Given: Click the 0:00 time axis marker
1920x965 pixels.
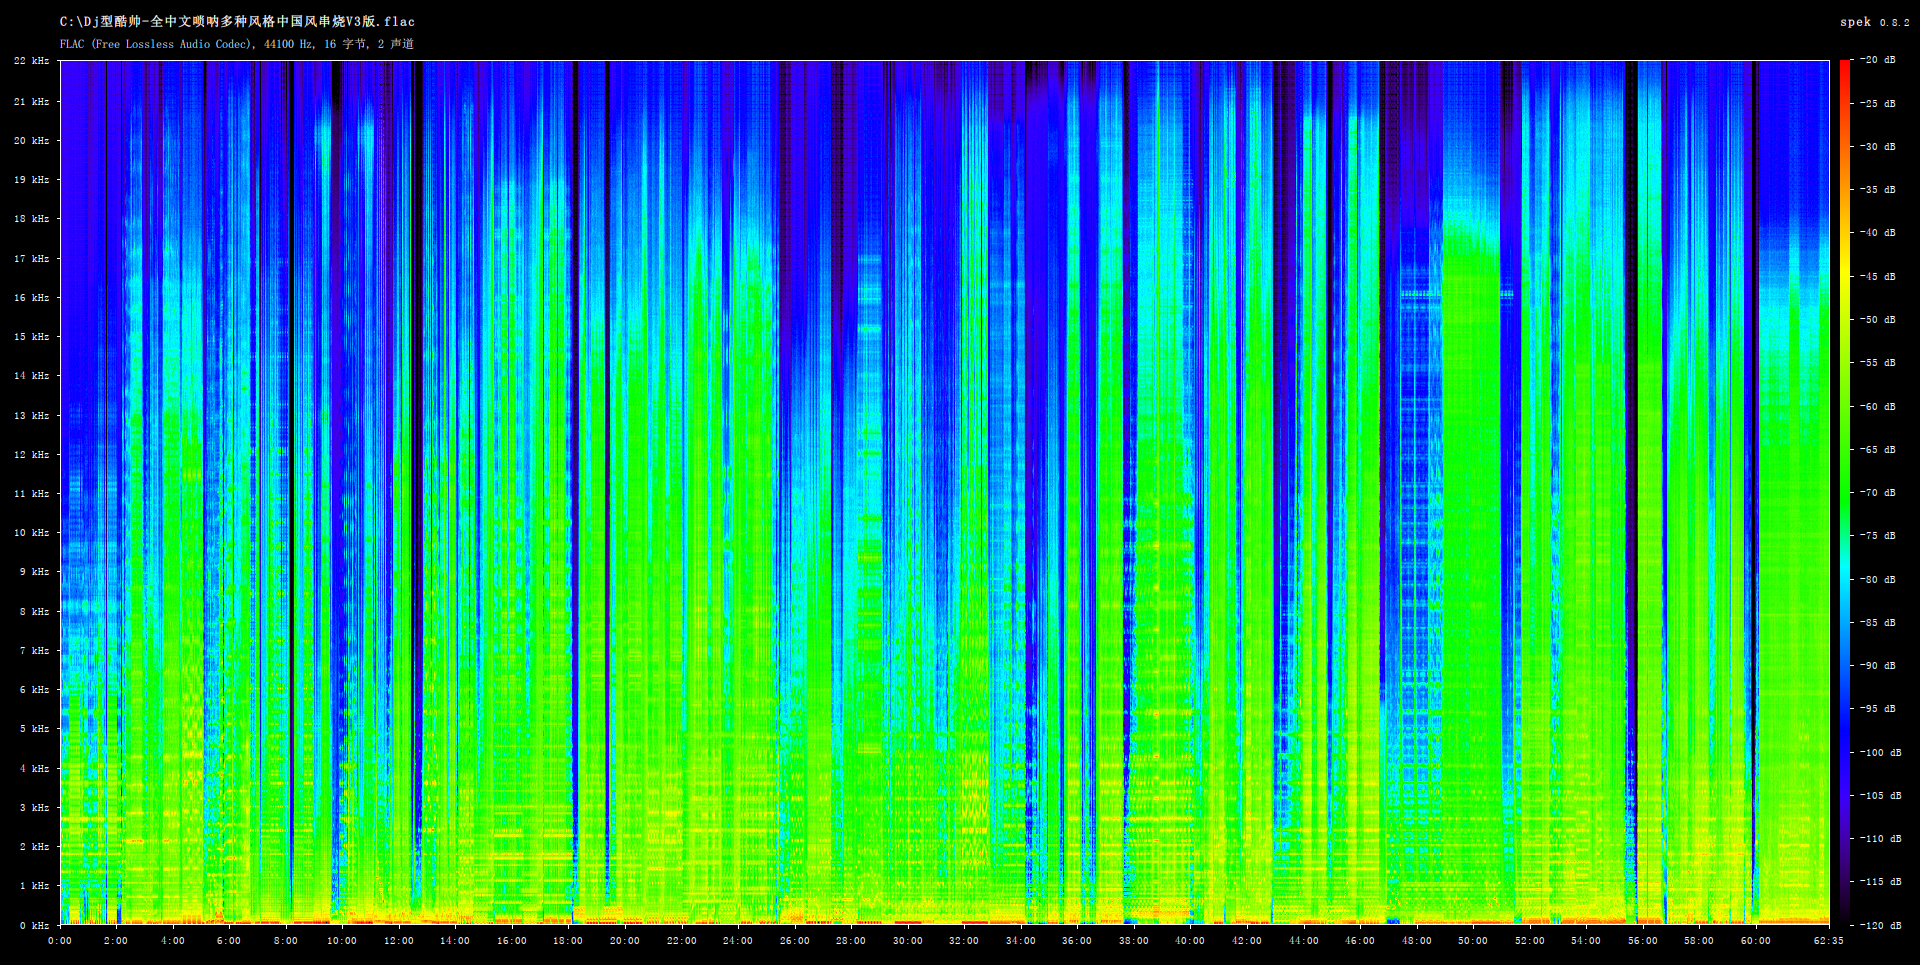Looking at the screenshot, I should point(60,941).
